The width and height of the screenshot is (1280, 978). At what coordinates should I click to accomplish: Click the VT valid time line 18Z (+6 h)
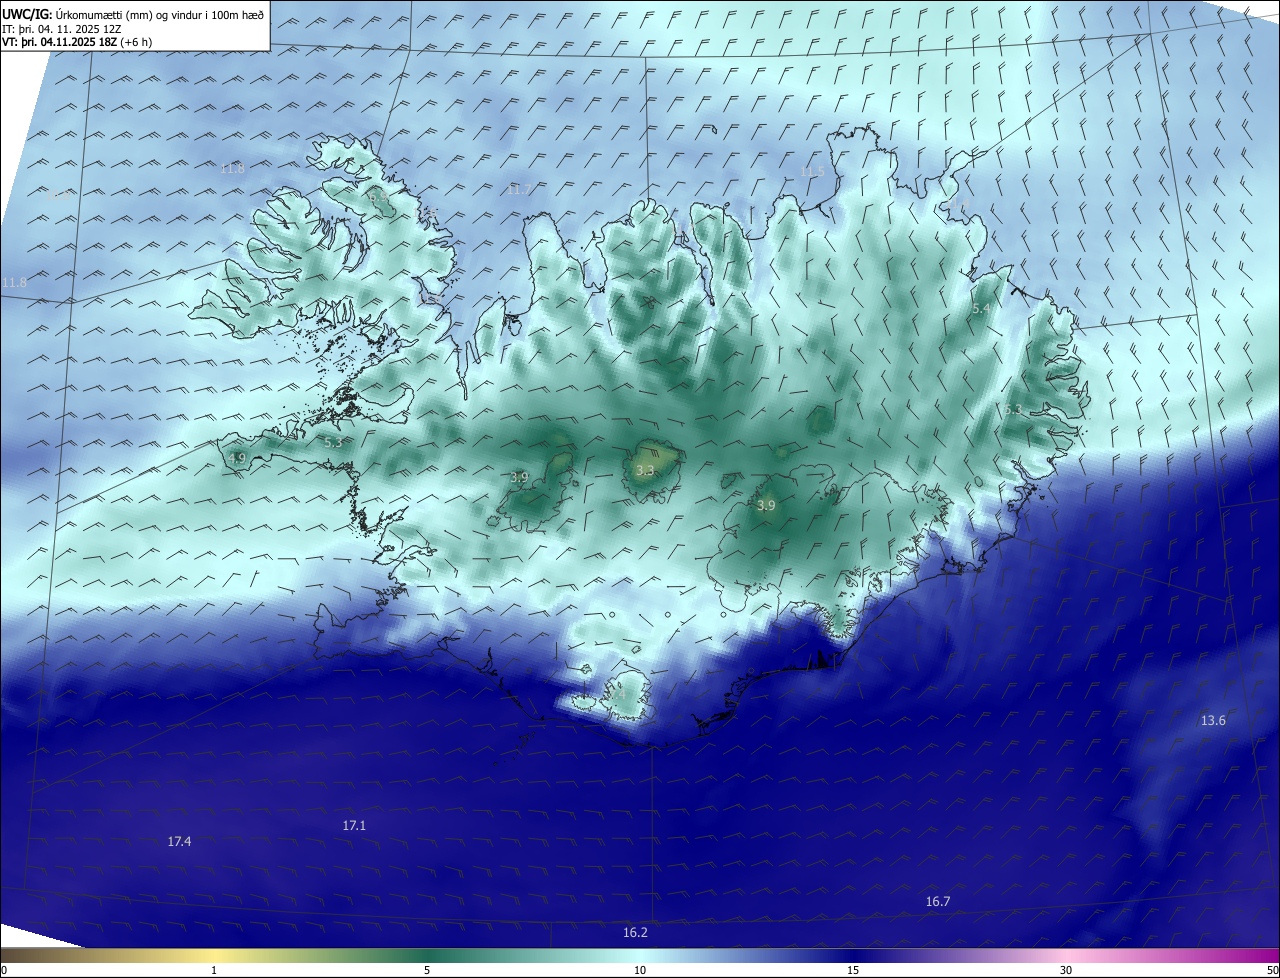pyautogui.click(x=77, y=42)
